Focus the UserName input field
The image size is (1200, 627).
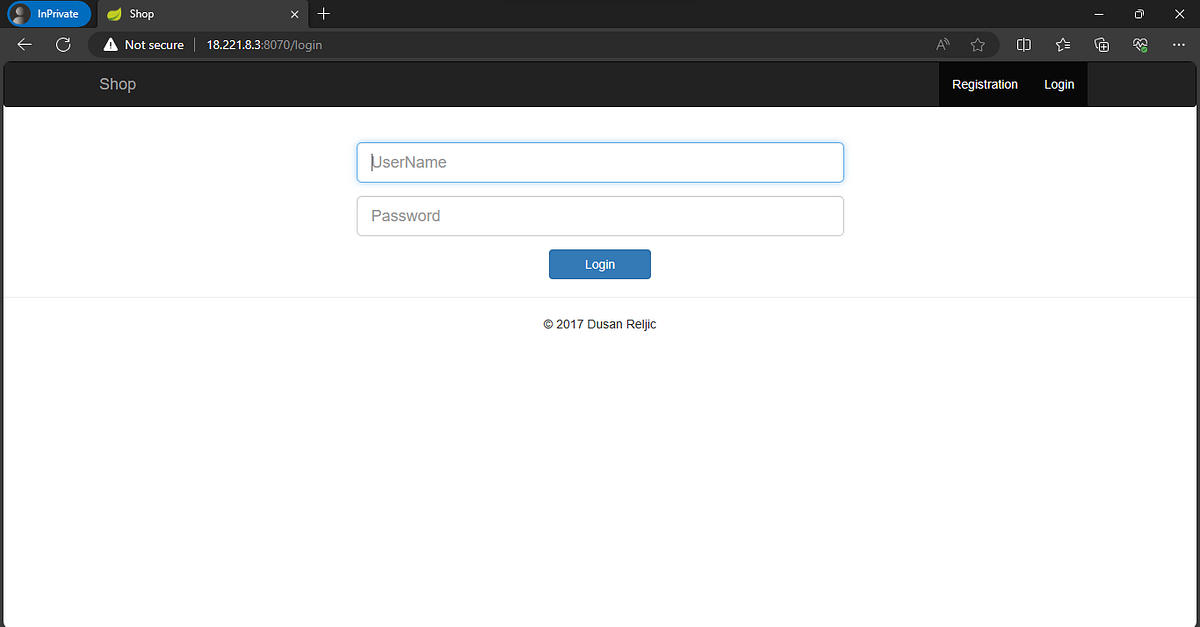pyautogui.click(x=600, y=162)
